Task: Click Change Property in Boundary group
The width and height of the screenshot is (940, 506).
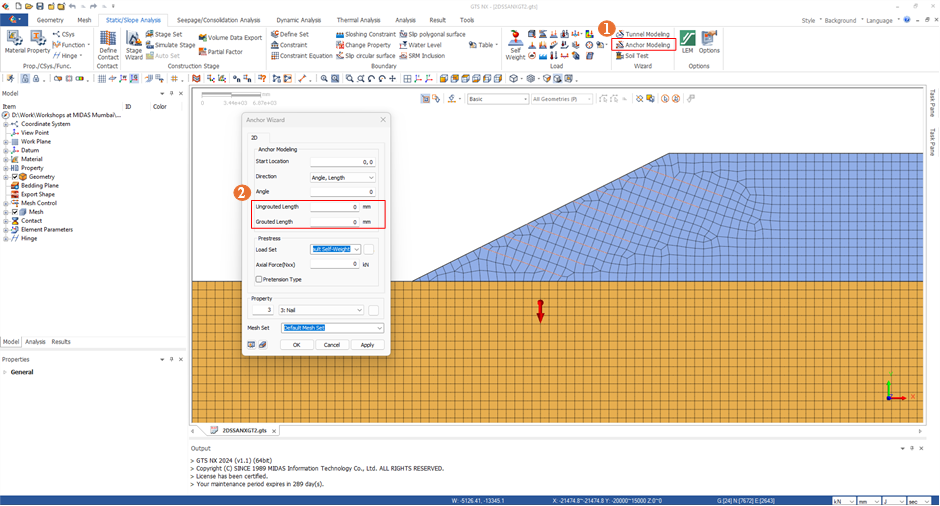Action: [363, 45]
